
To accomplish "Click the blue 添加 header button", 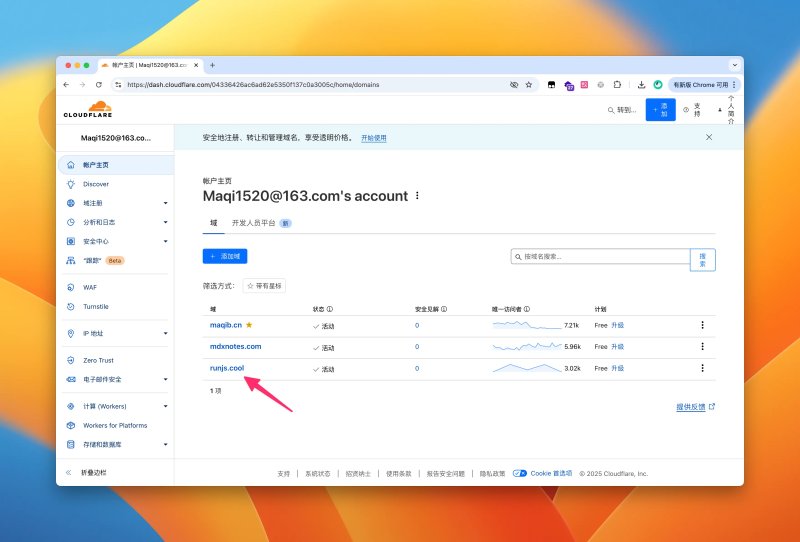I will tap(660, 110).
